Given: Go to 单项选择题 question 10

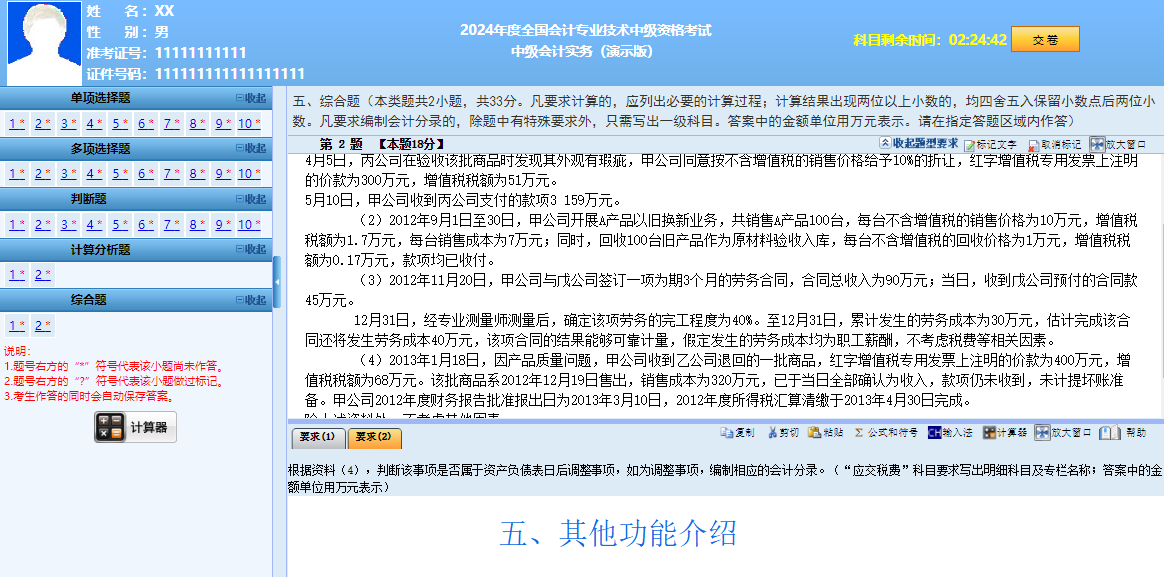Looking at the screenshot, I should click(249, 123).
